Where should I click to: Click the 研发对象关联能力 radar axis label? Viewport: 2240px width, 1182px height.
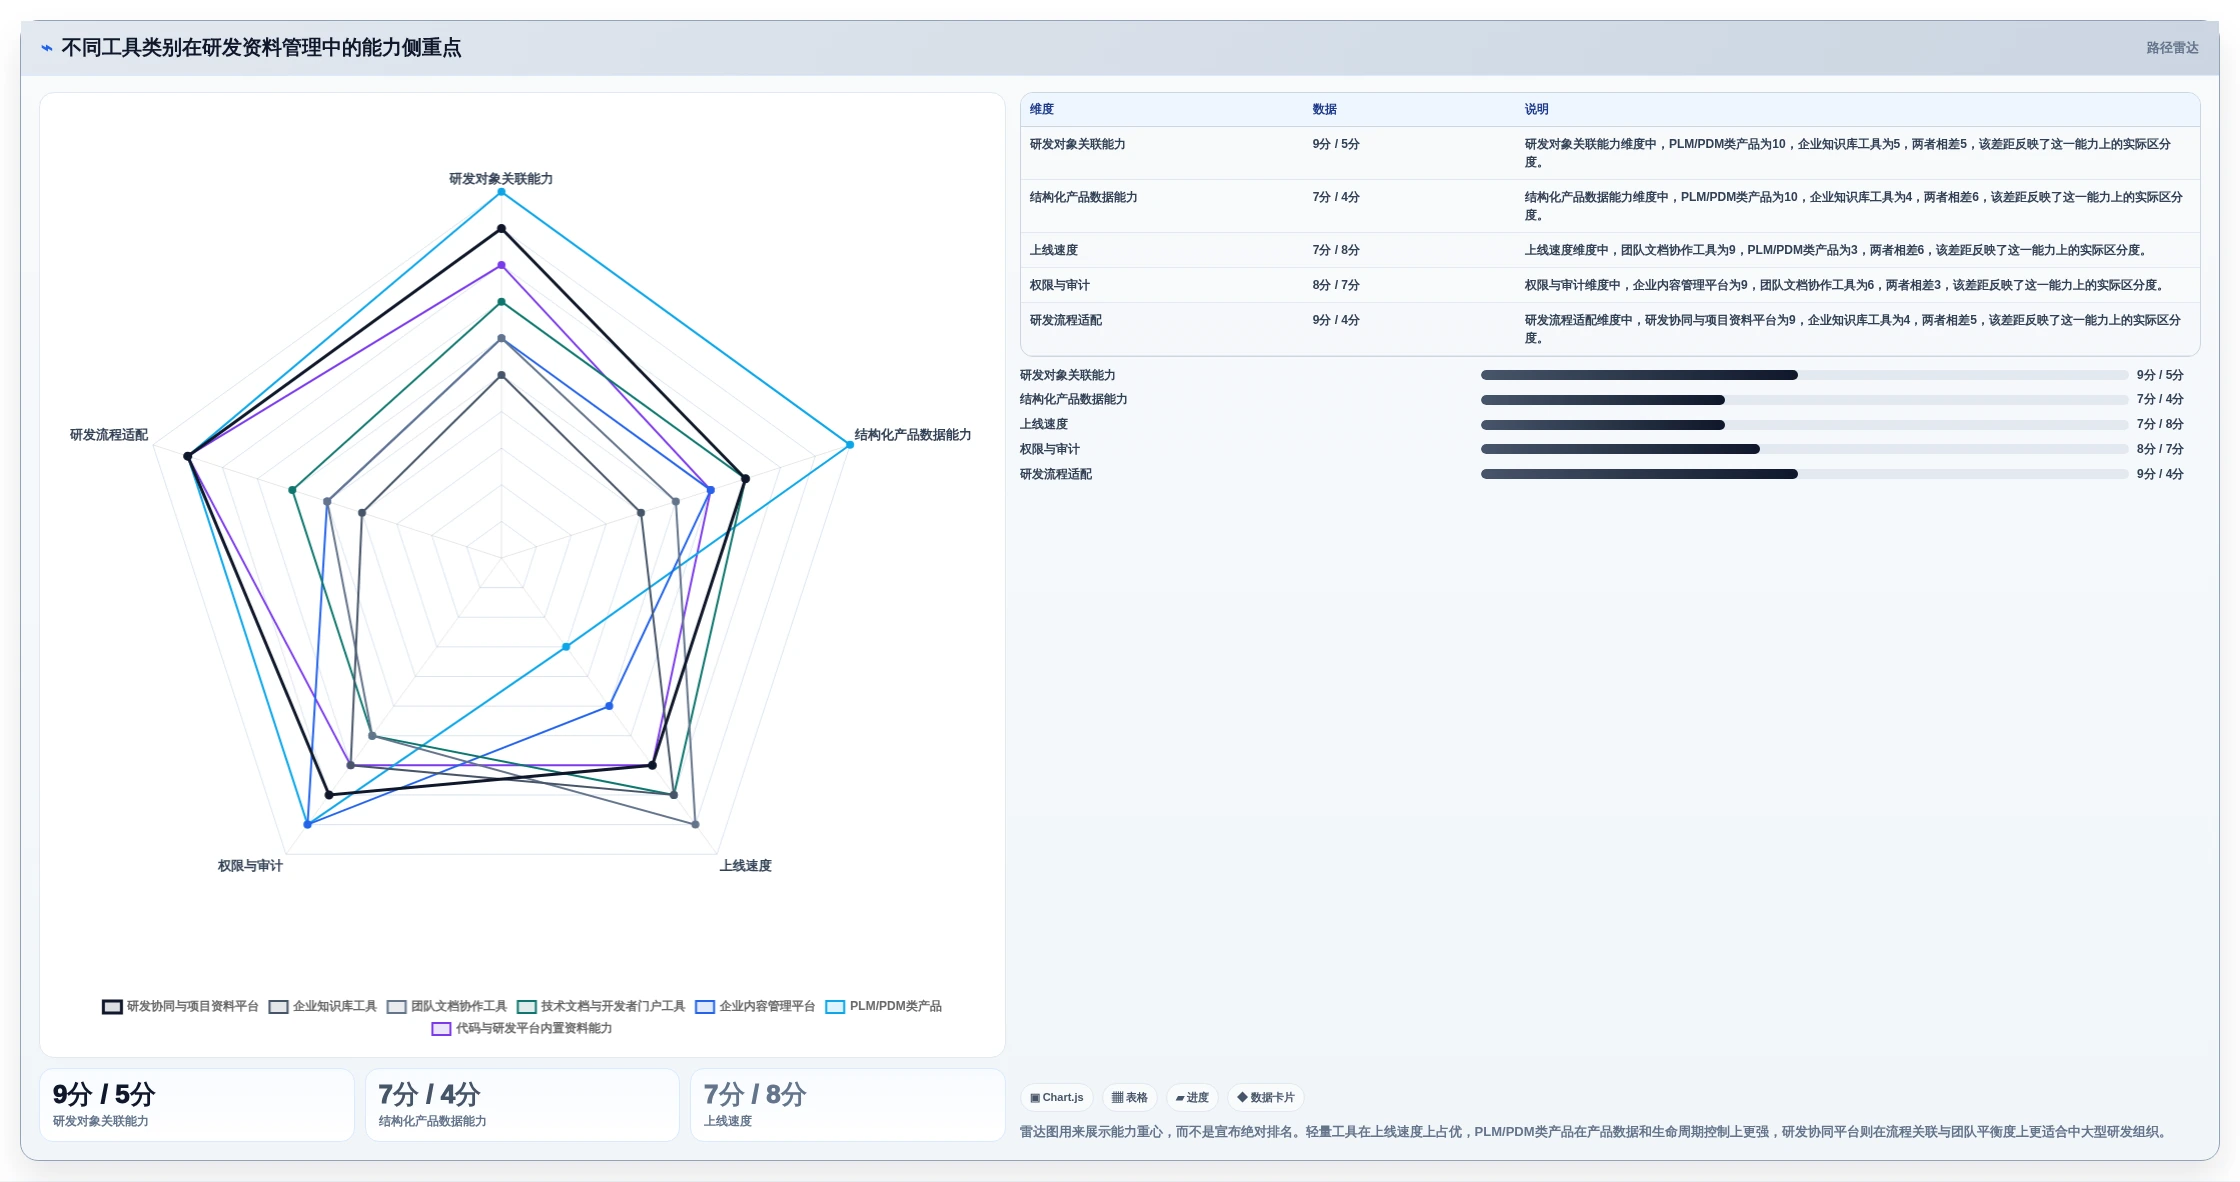(x=501, y=179)
